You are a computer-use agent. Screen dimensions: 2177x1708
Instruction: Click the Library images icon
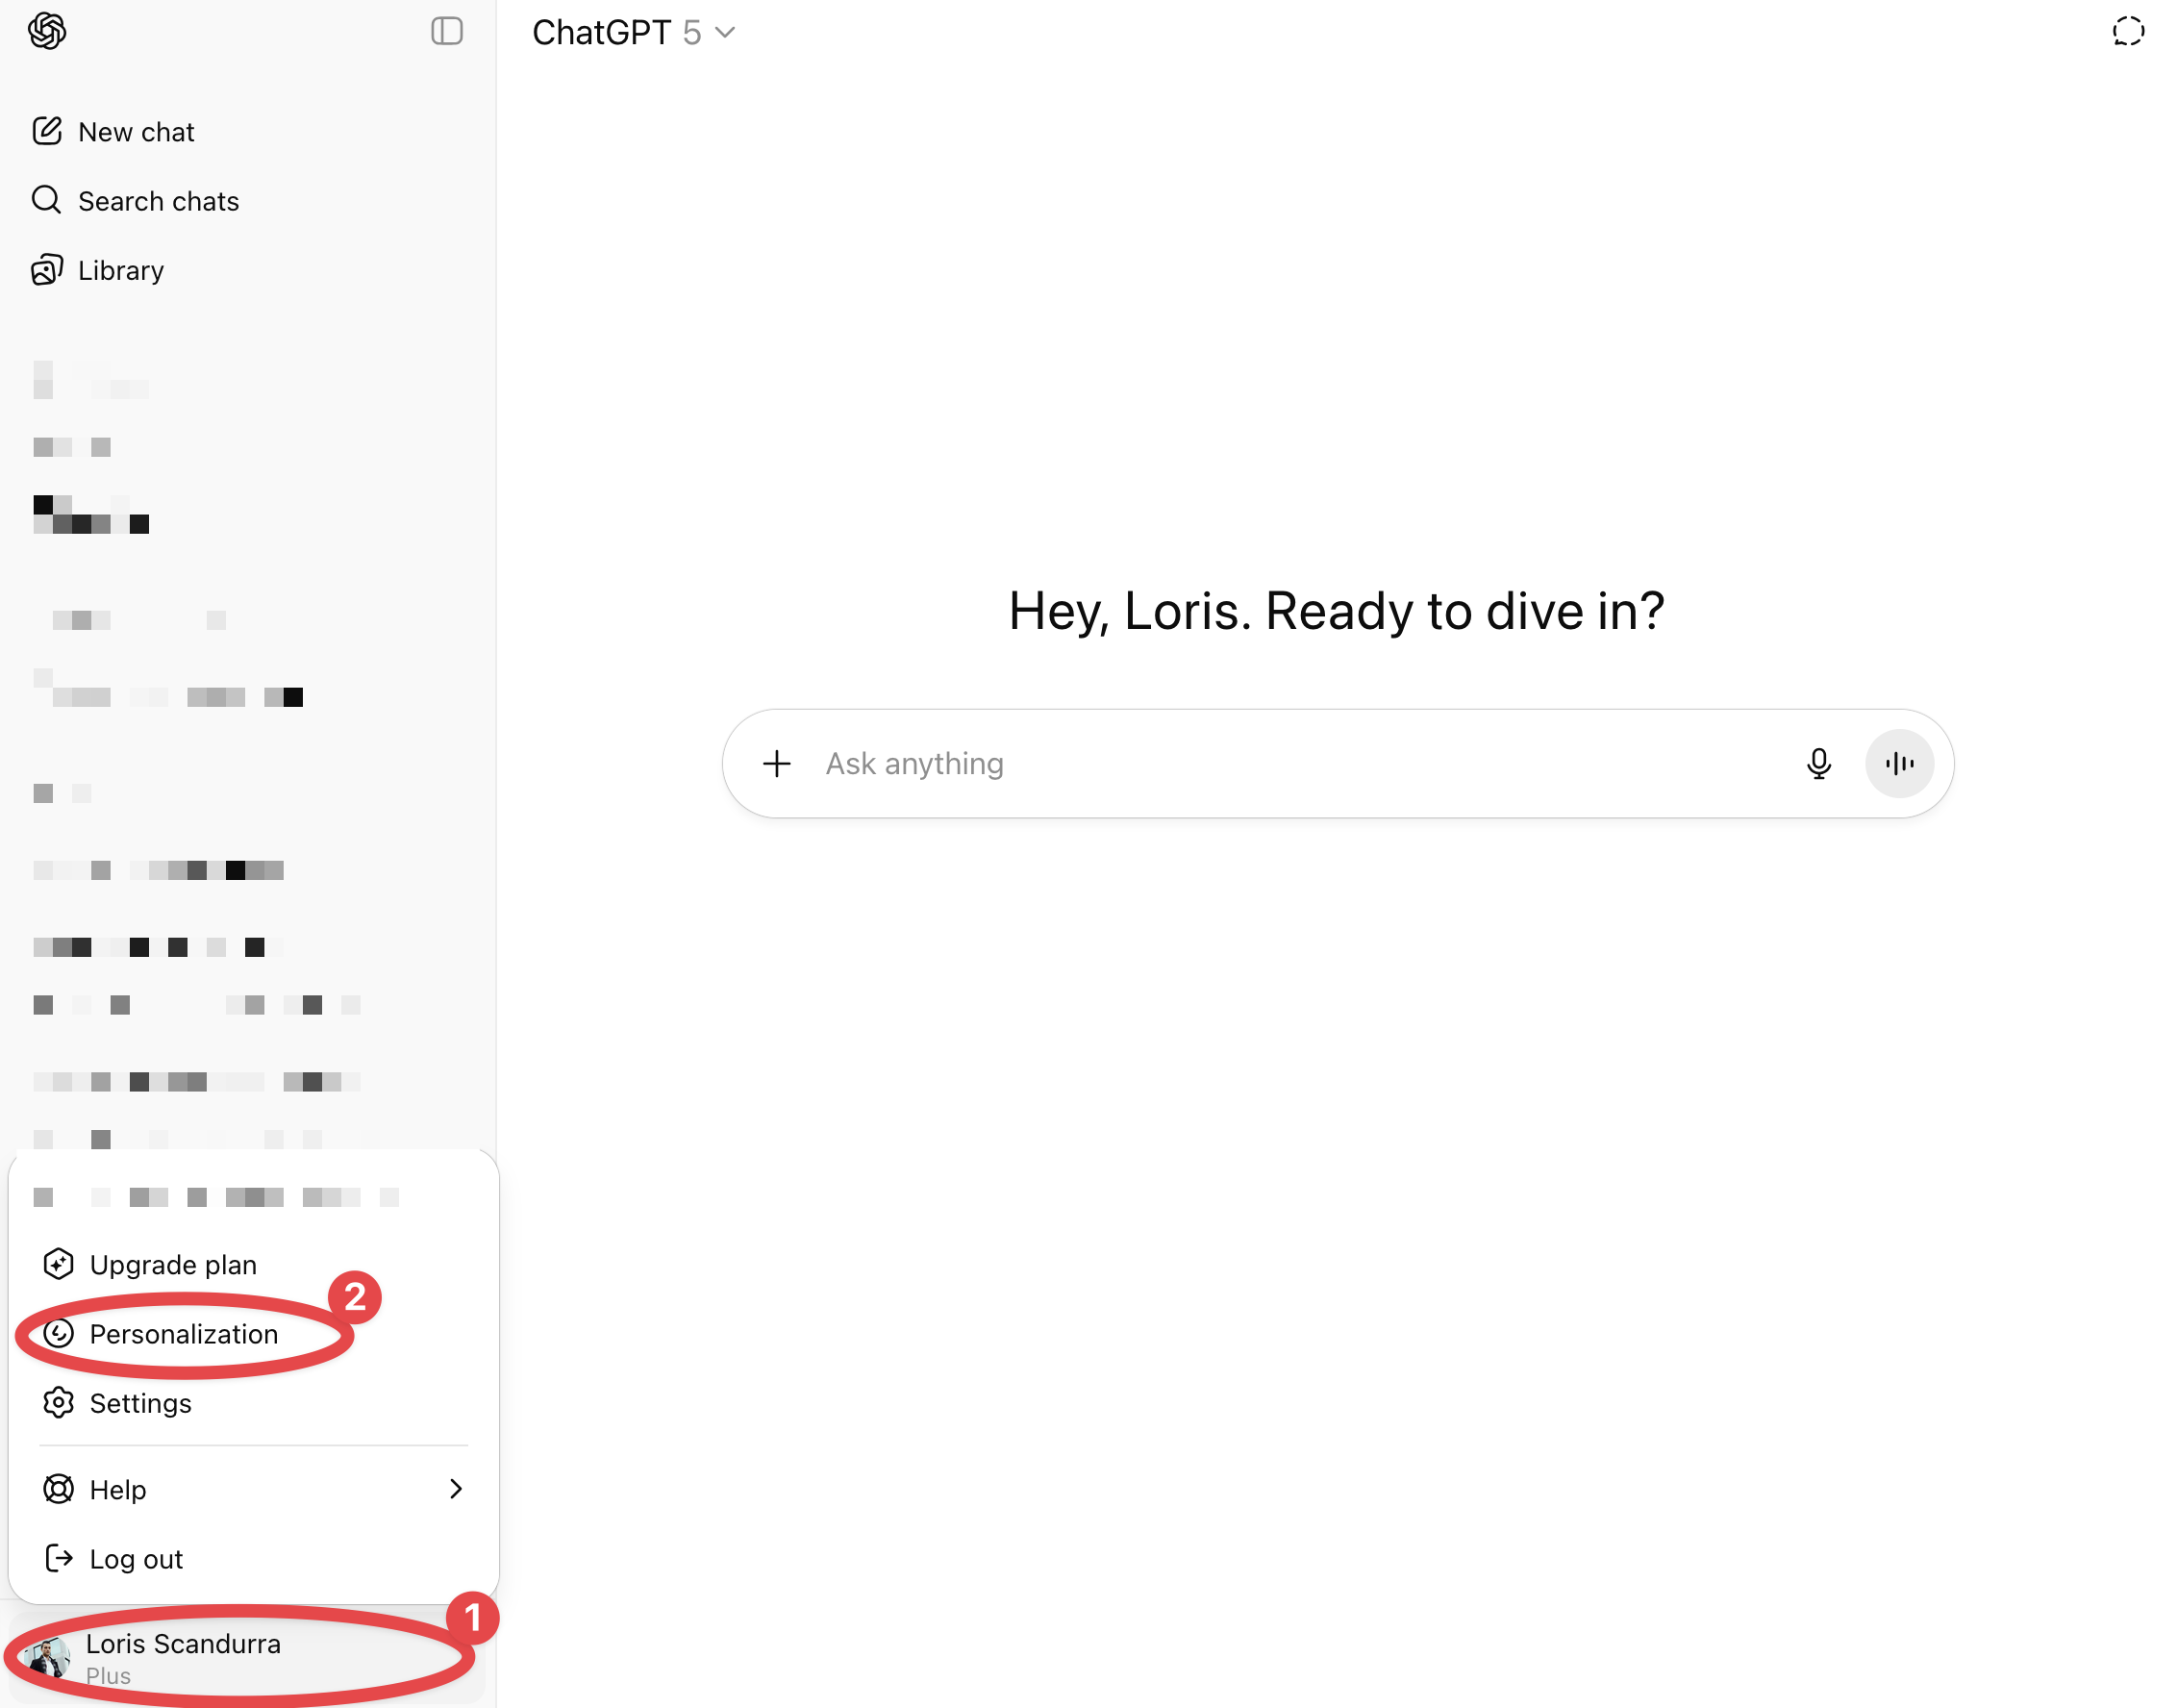47,270
